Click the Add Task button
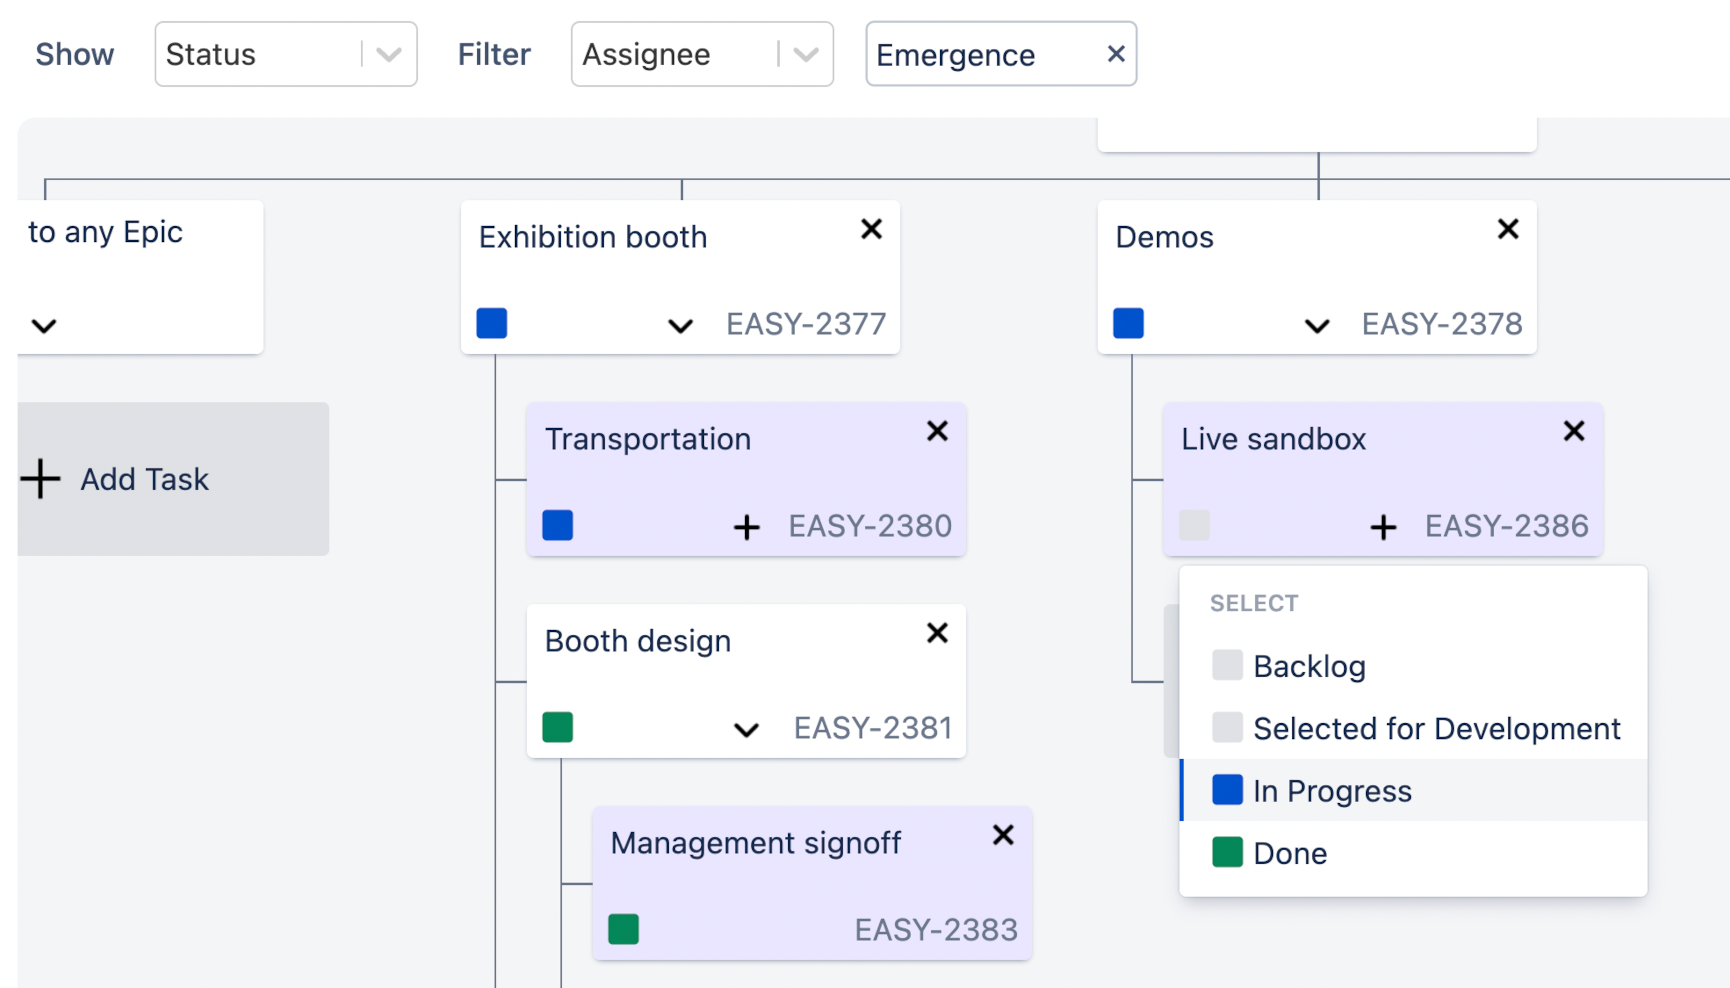 (173, 479)
